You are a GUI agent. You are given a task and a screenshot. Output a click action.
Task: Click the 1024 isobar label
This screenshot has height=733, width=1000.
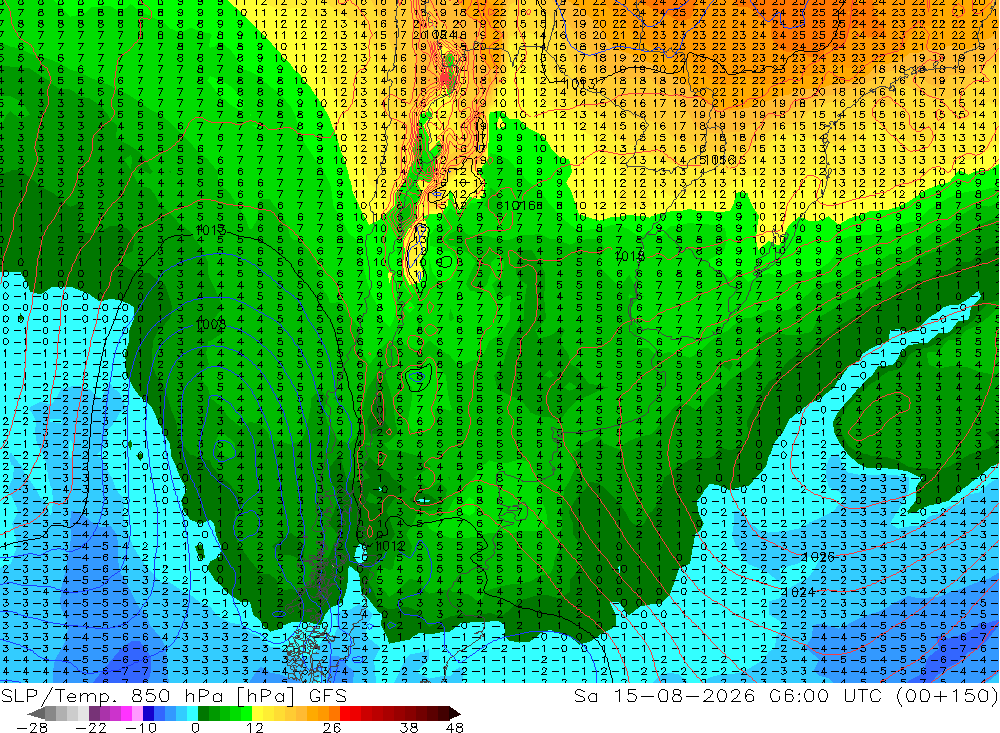point(798,592)
